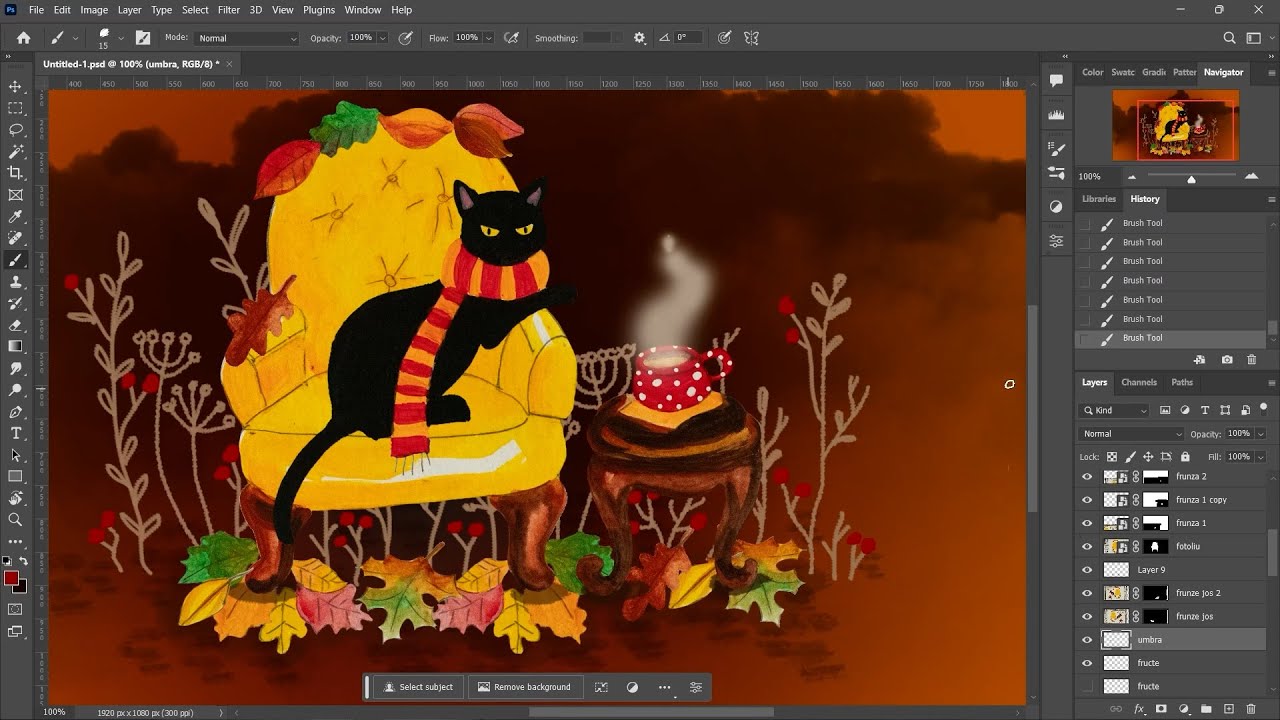Image resolution: width=1280 pixels, height=720 pixels.
Task: Open the layer Fill dropdown arrow
Action: click(x=1260, y=457)
